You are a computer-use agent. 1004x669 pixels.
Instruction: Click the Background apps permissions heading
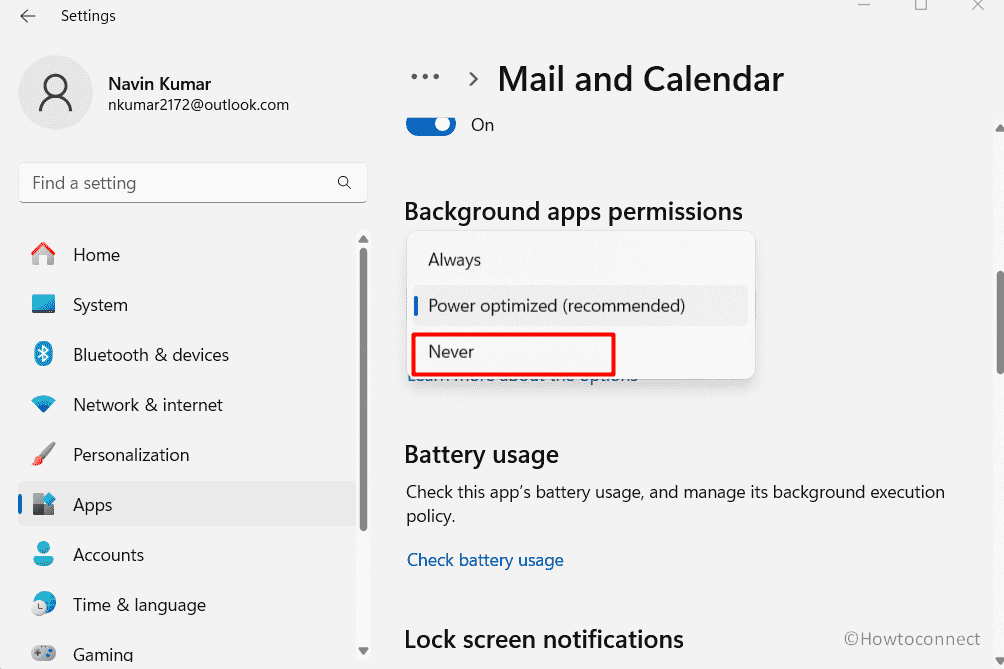(x=574, y=212)
